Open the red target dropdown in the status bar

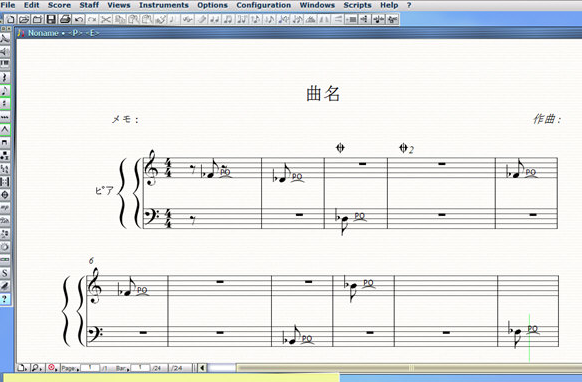pyautogui.click(x=52, y=368)
